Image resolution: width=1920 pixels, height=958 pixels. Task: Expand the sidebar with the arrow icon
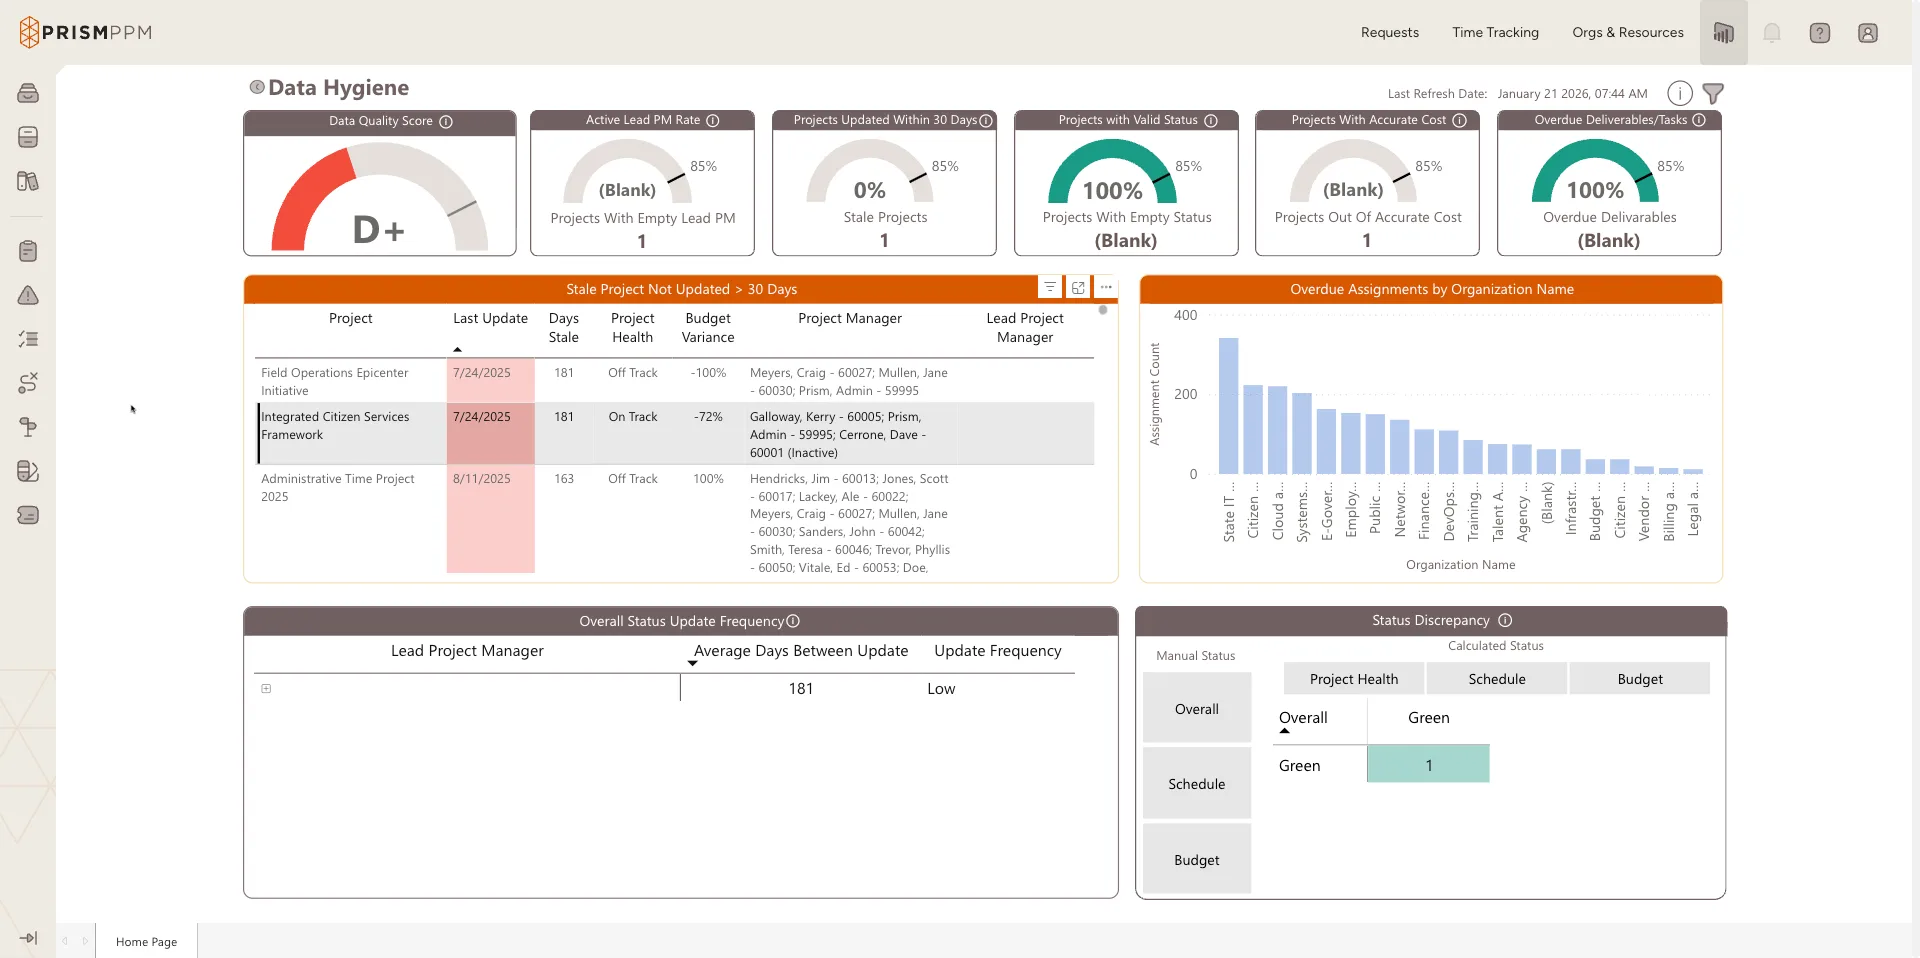28,938
